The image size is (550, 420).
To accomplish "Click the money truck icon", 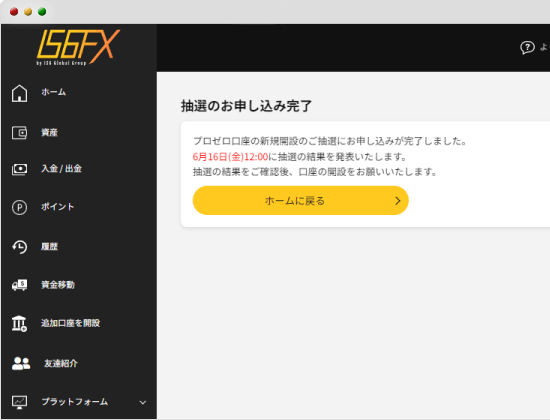I will pos(19,285).
